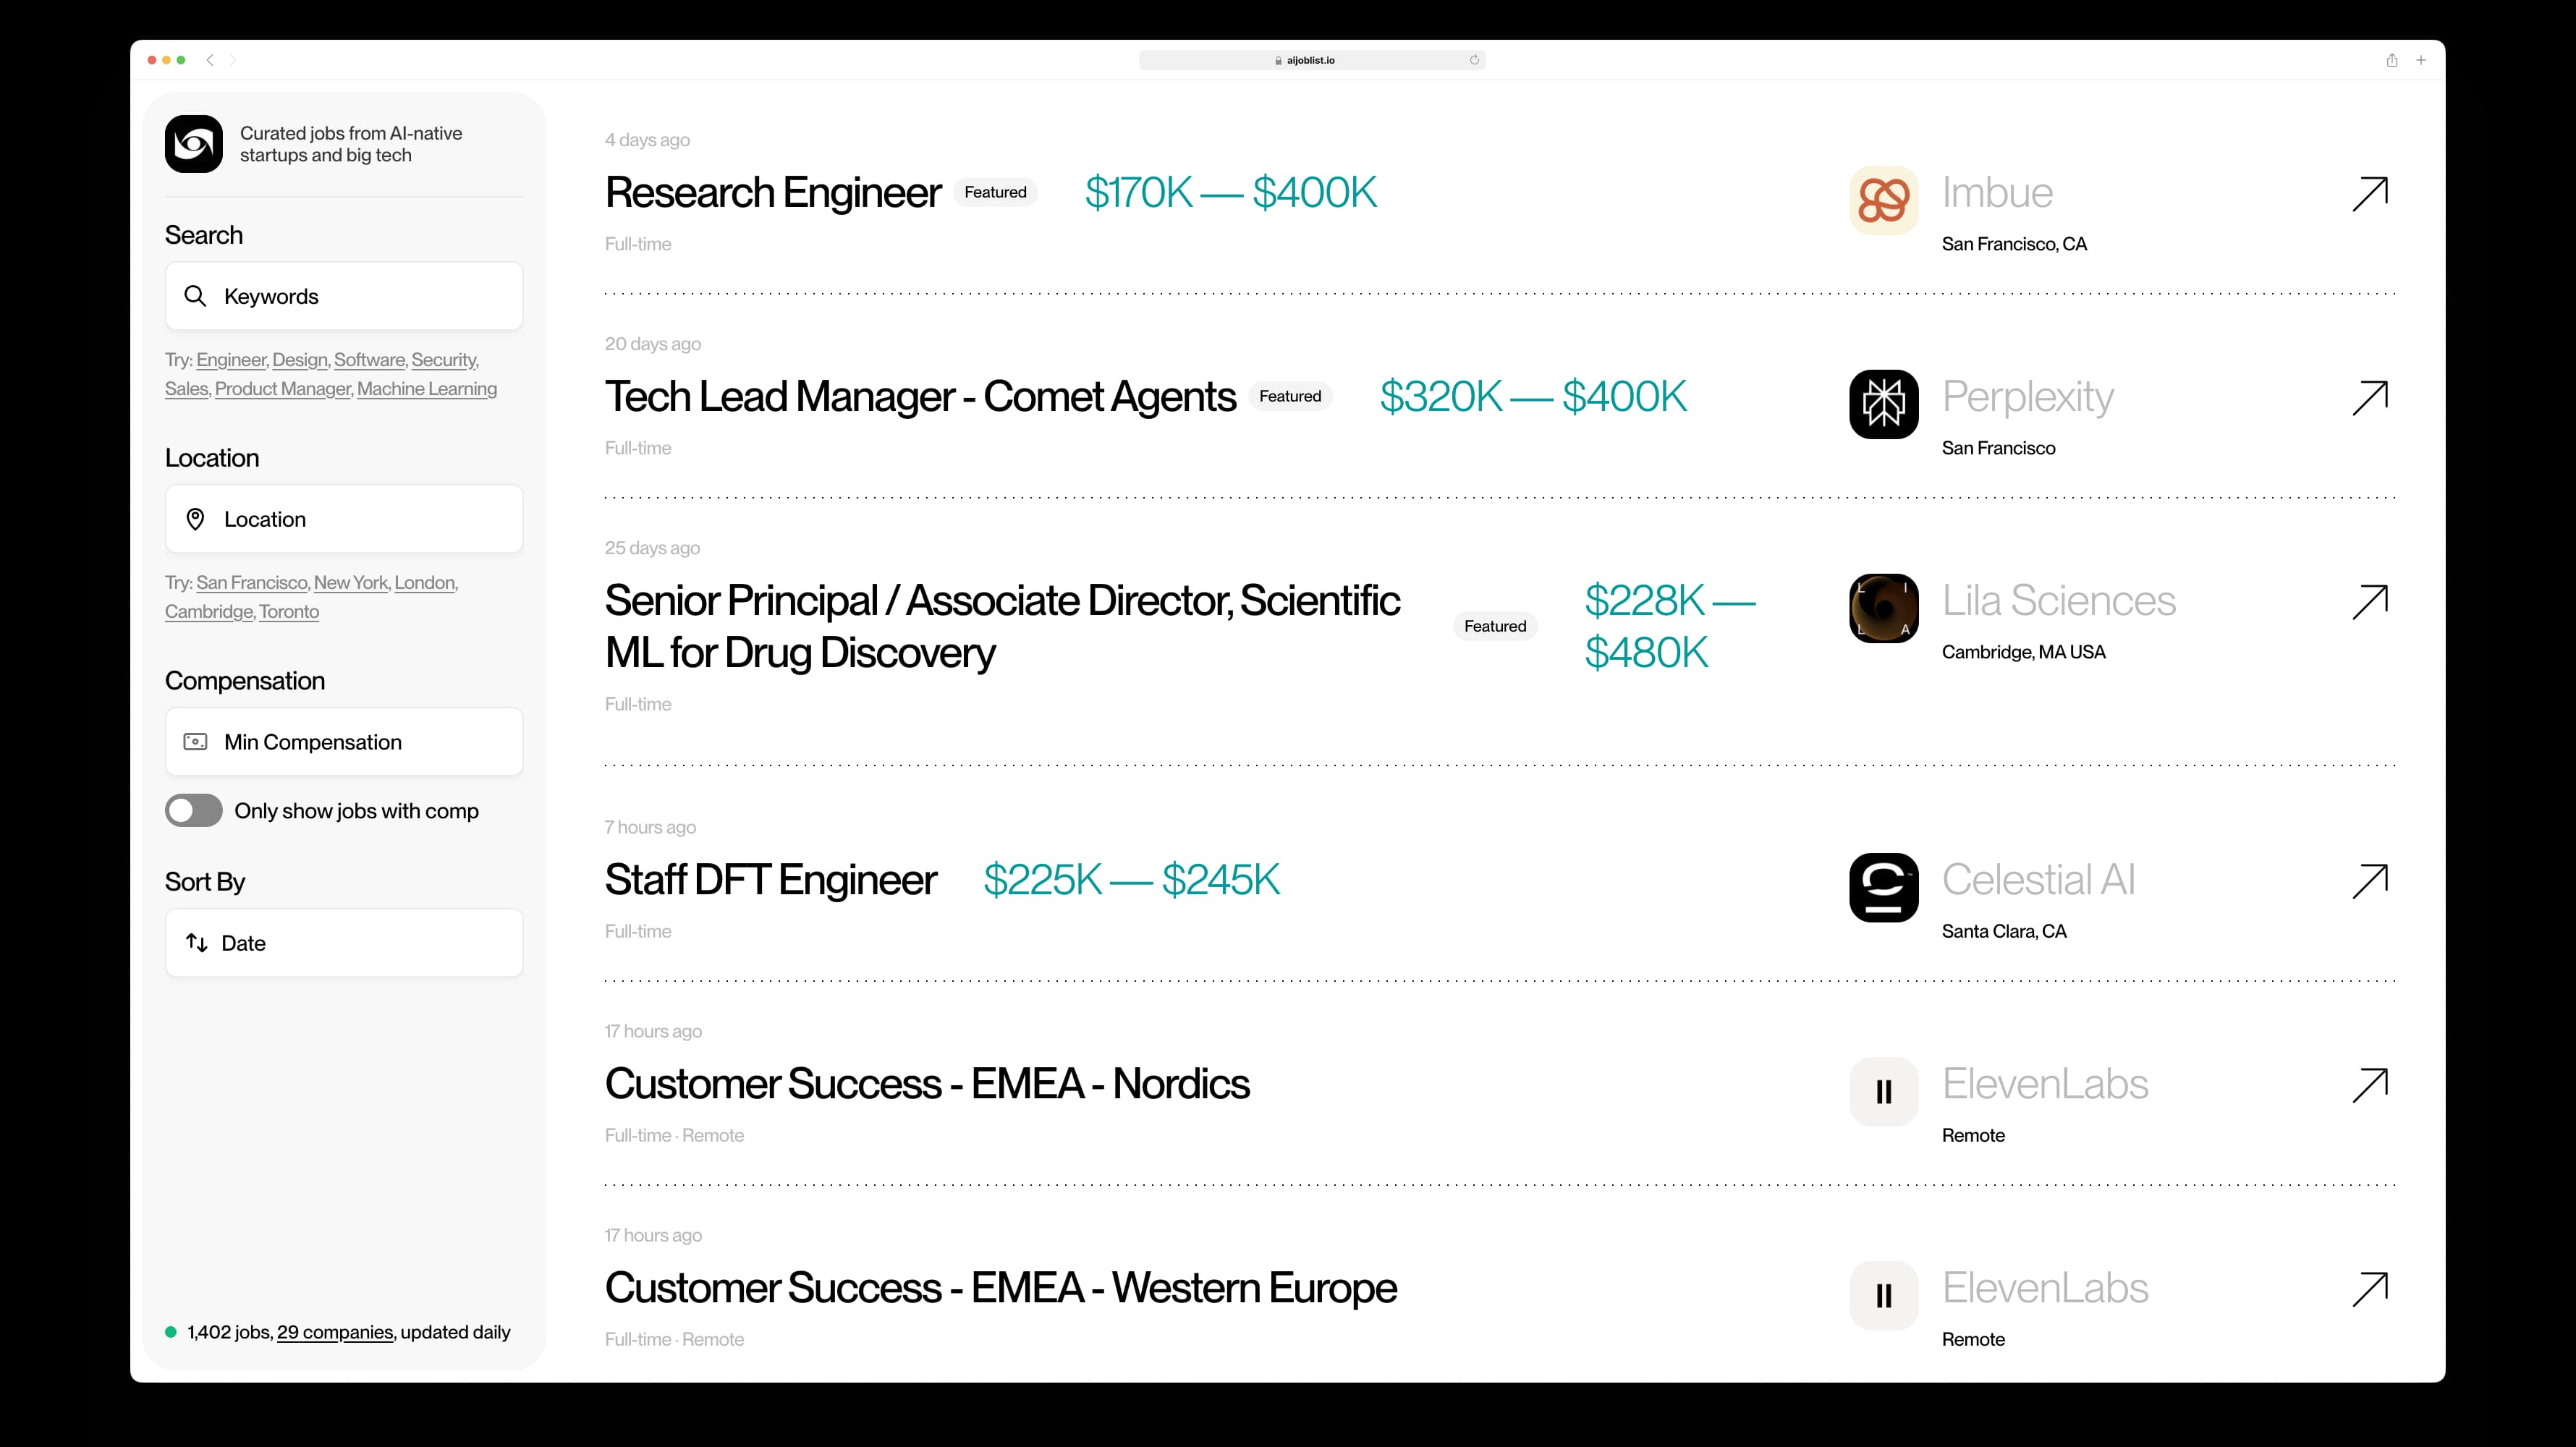Click the browser back navigation arrow
This screenshot has width=2576, height=1447.
211,60
